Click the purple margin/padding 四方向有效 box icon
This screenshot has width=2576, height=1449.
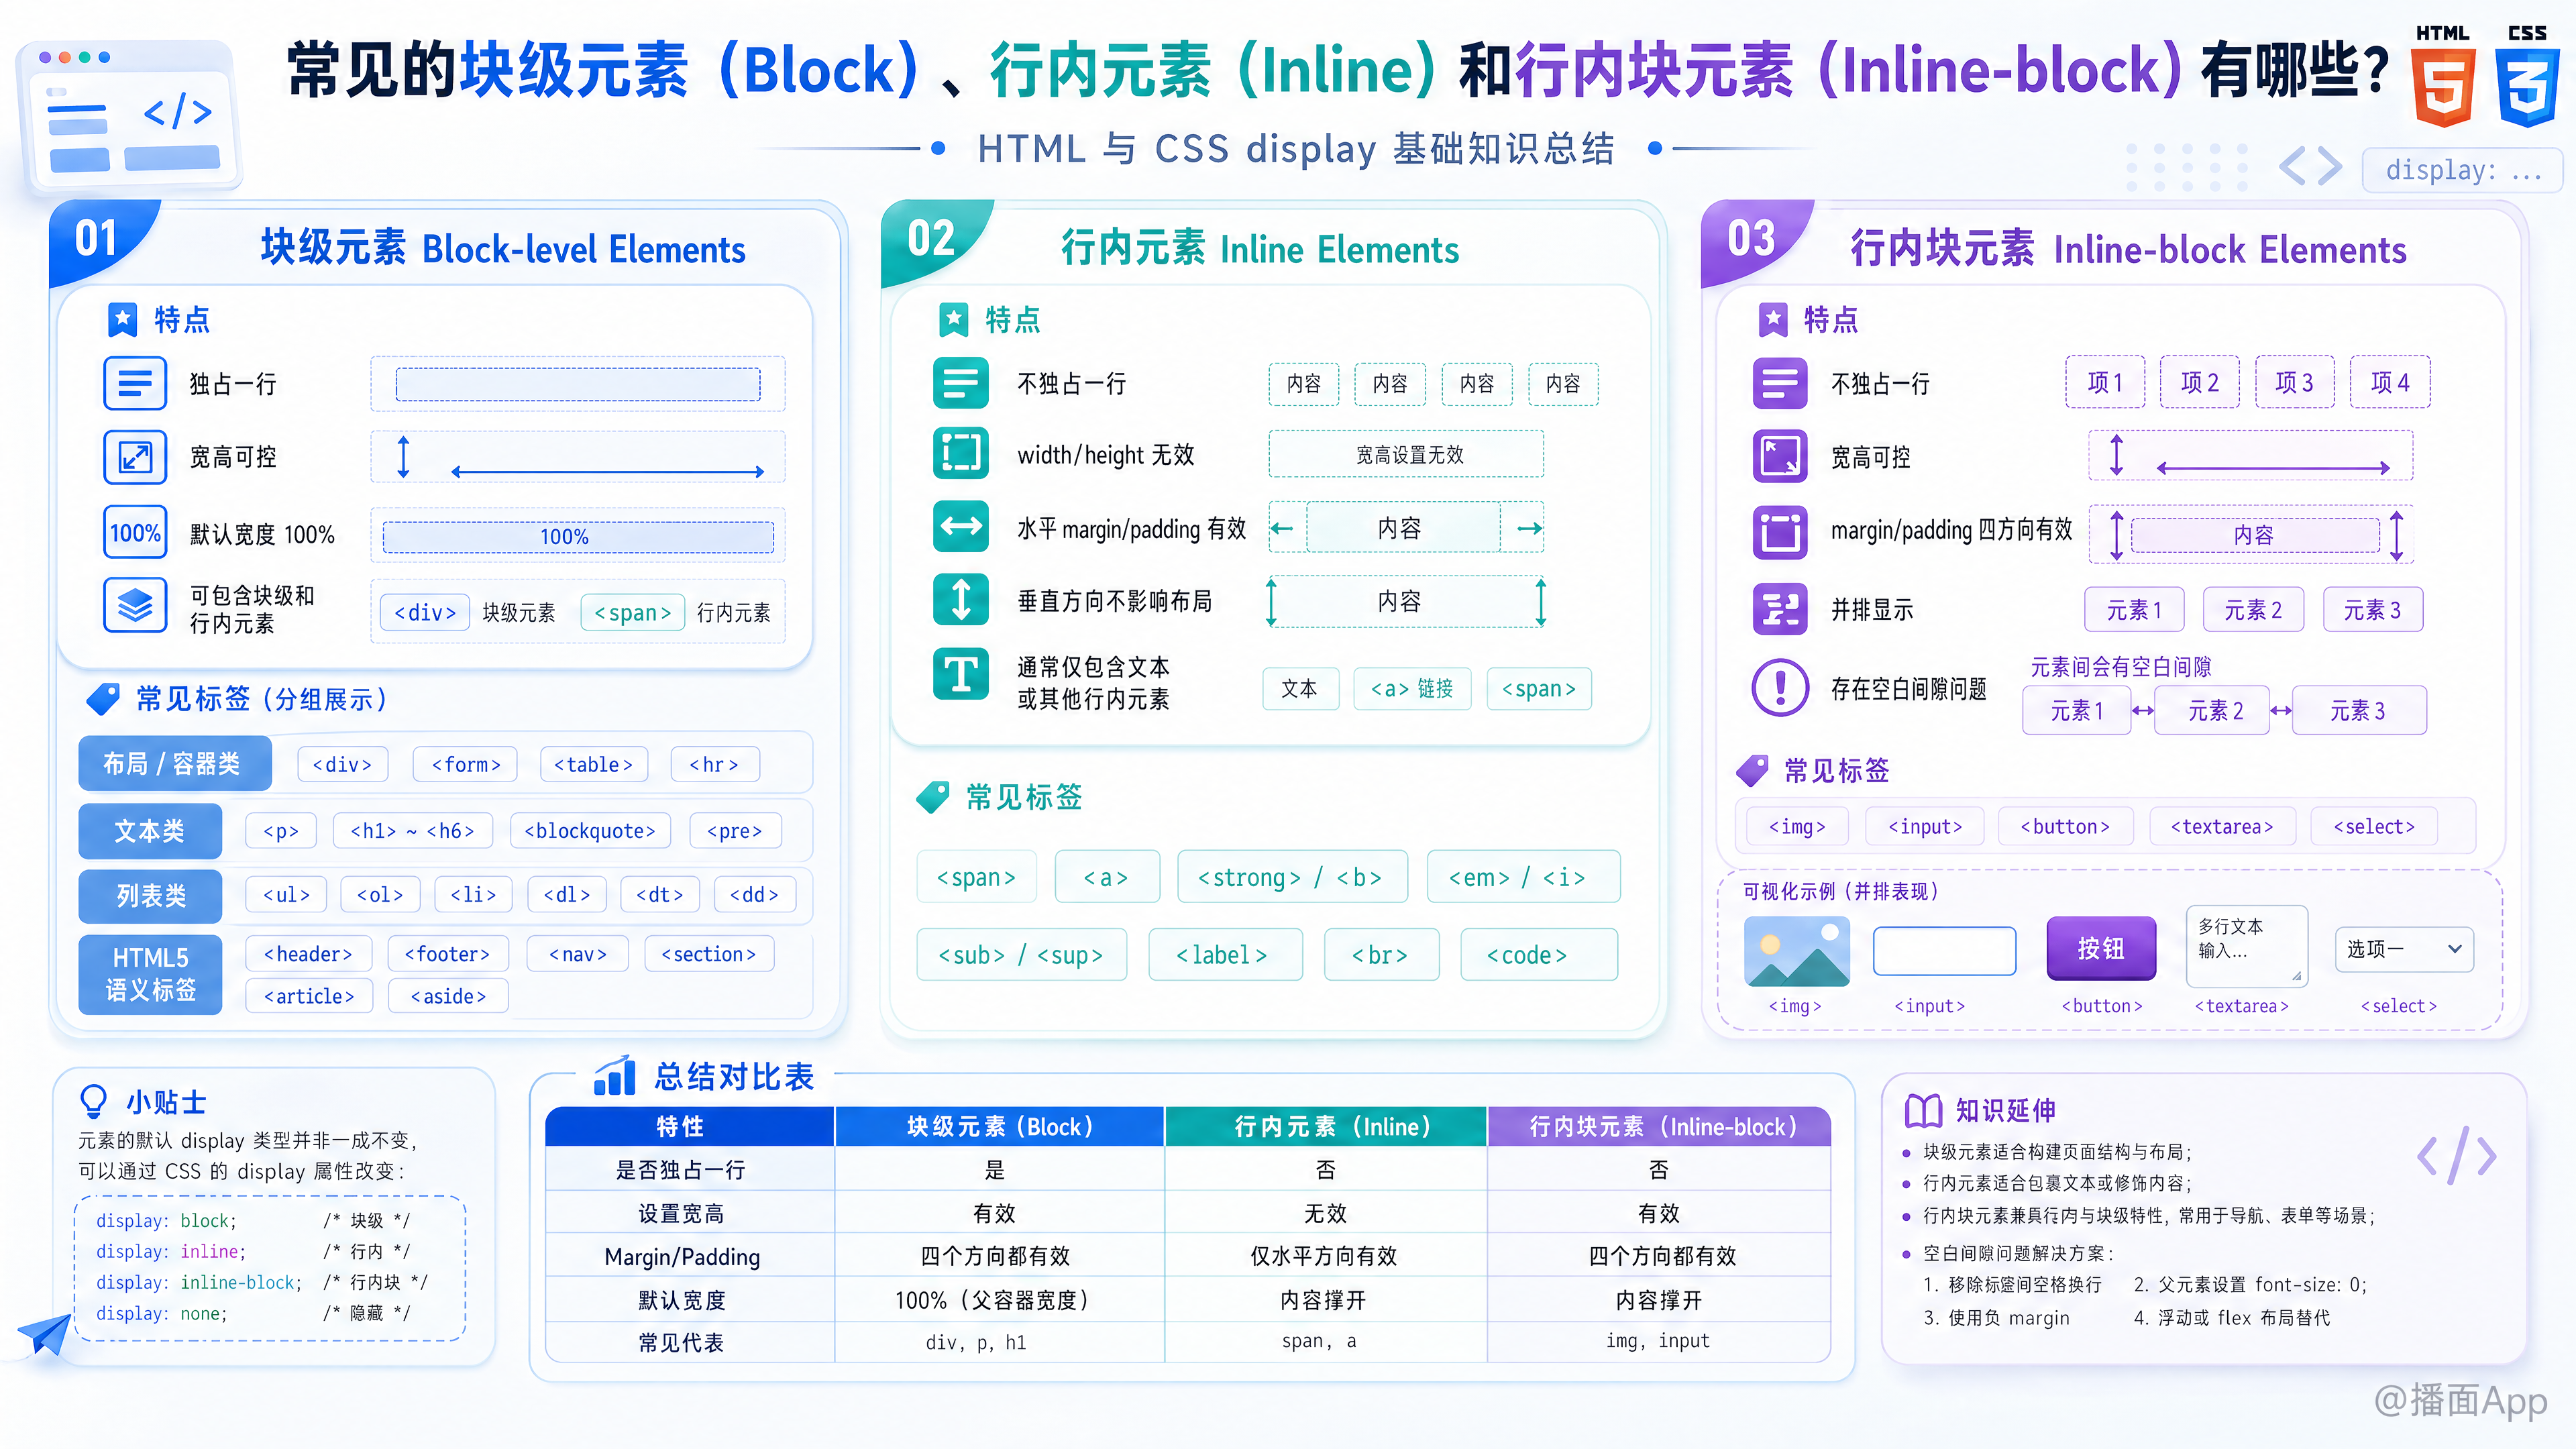pos(1780,532)
